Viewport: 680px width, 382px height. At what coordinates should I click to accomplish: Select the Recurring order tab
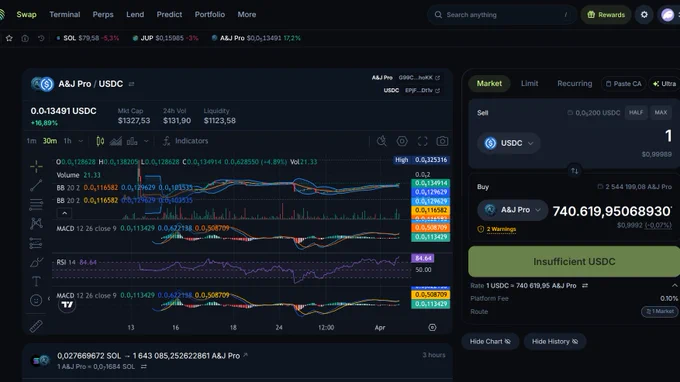point(575,84)
